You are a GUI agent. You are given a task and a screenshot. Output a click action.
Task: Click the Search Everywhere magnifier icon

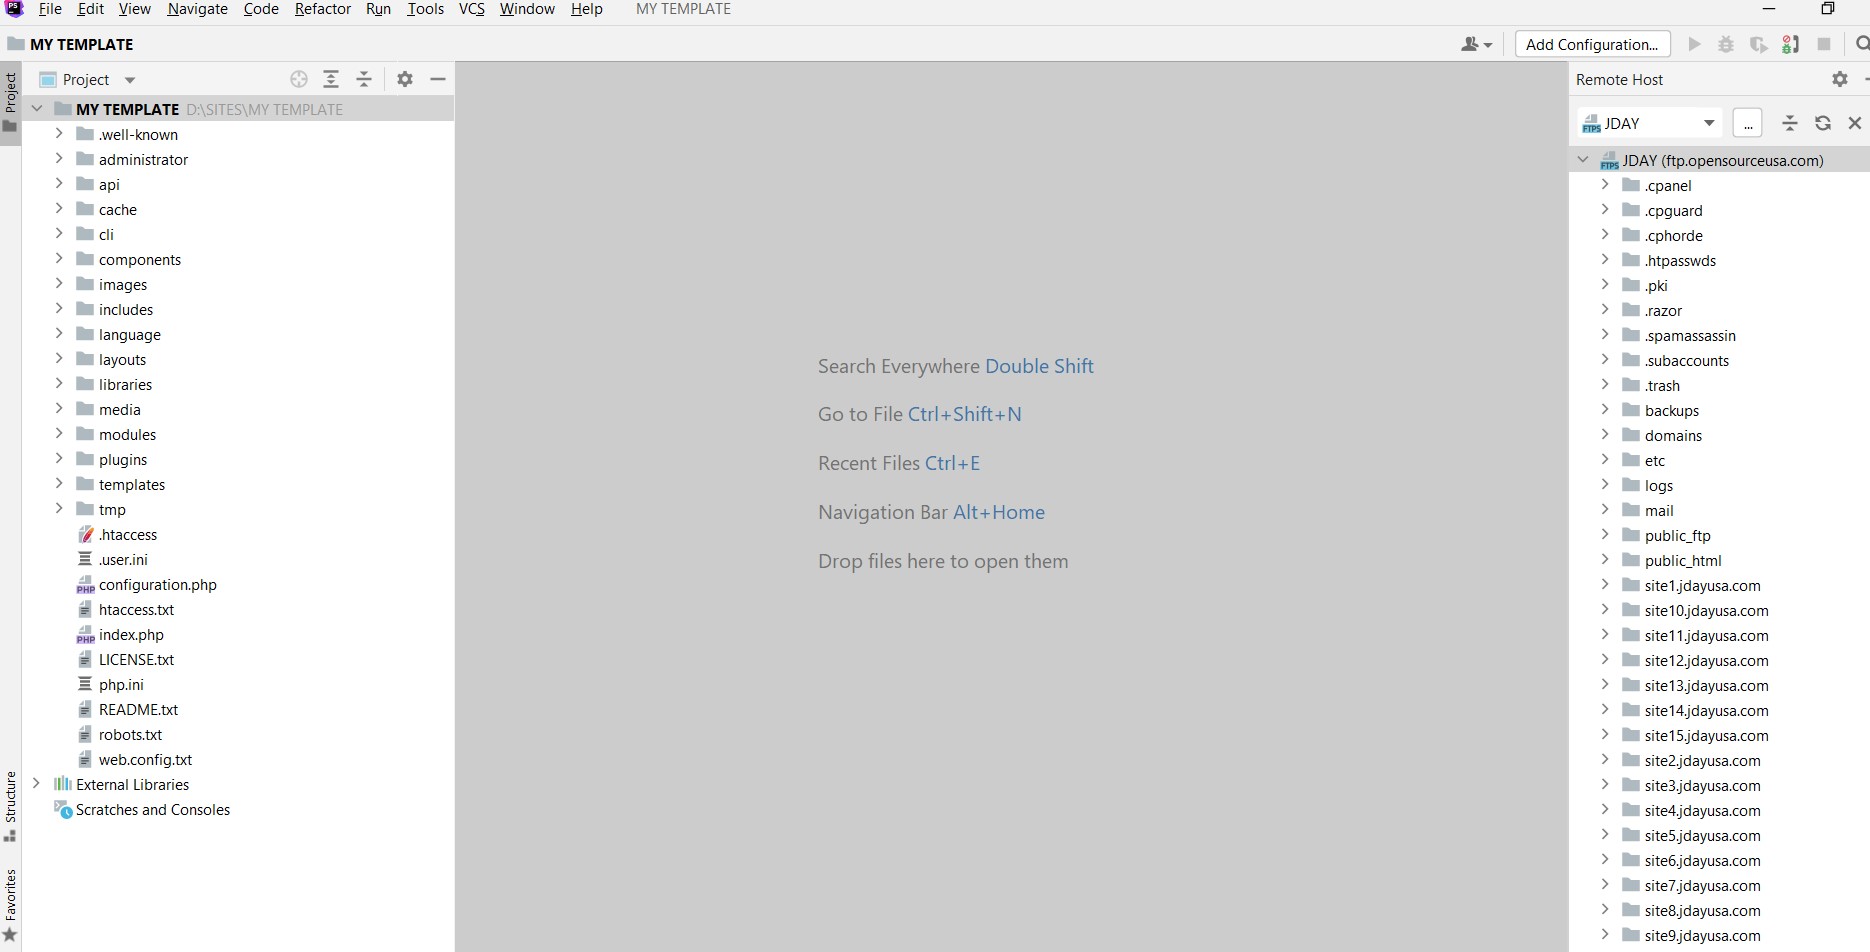[1861, 44]
